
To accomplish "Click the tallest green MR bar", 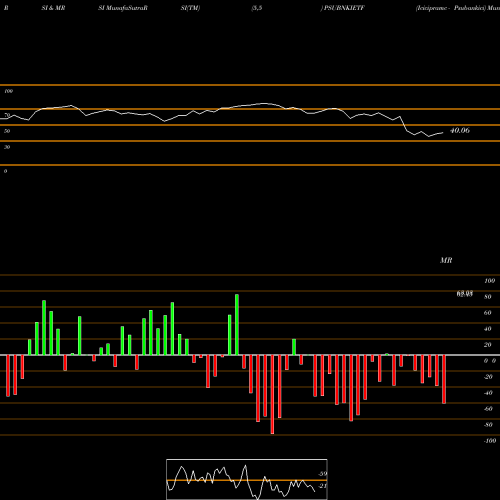I will click(x=237, y=325).
